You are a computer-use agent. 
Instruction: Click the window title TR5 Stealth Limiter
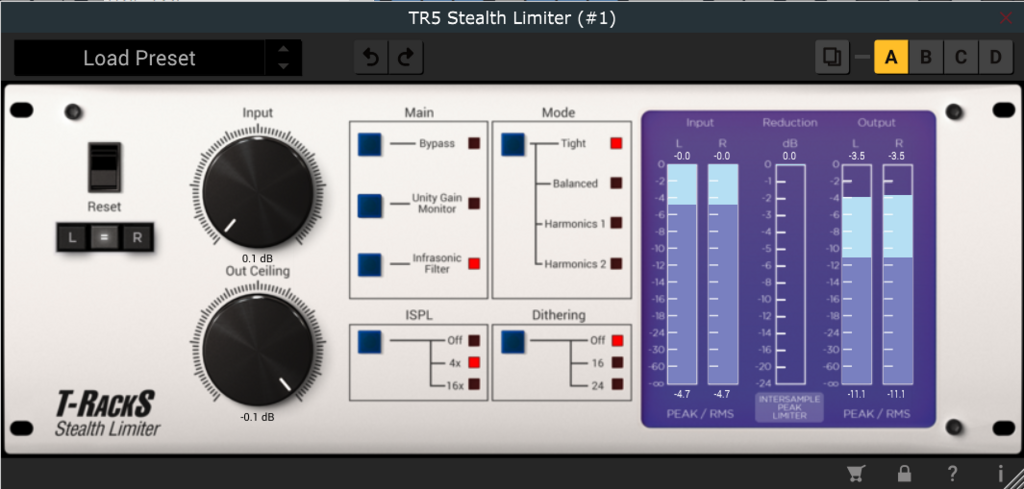click(512, 18)
